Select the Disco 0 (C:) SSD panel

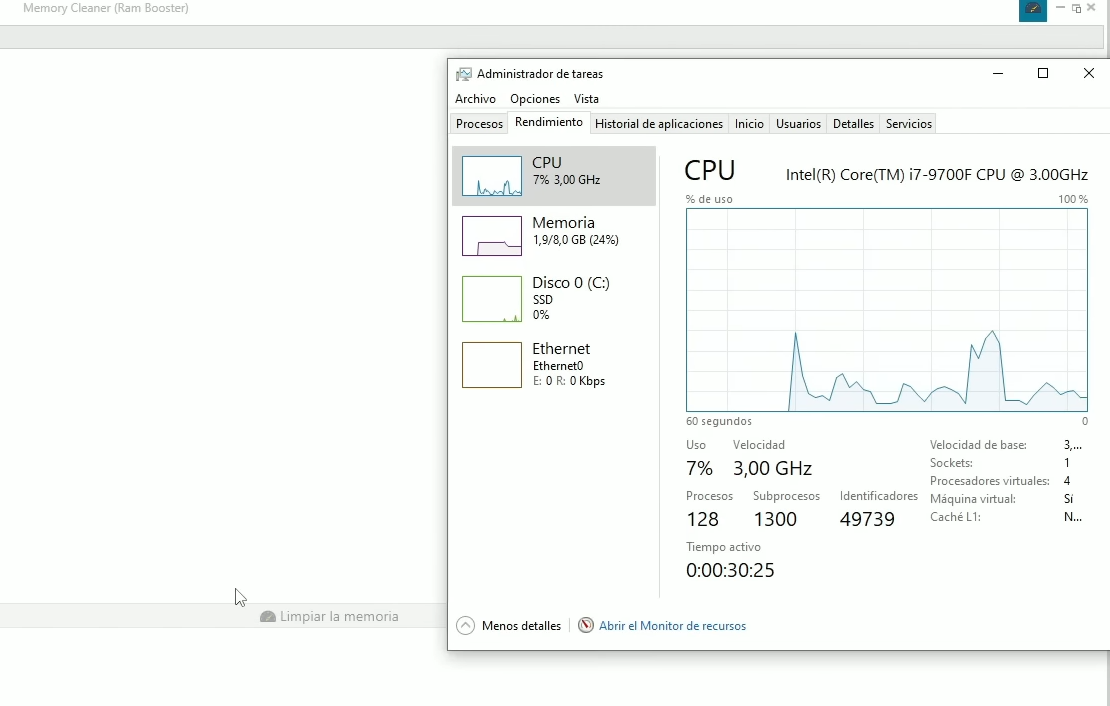(x=553, y=299)
